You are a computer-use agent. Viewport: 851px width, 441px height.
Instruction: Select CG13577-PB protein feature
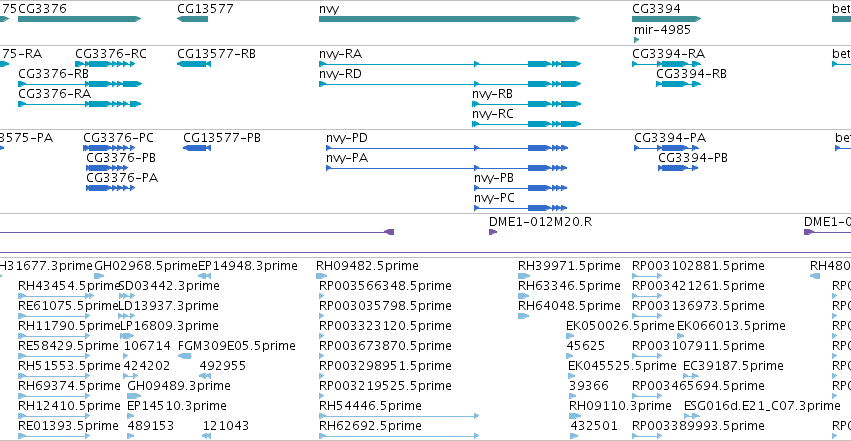pos(197,148)
